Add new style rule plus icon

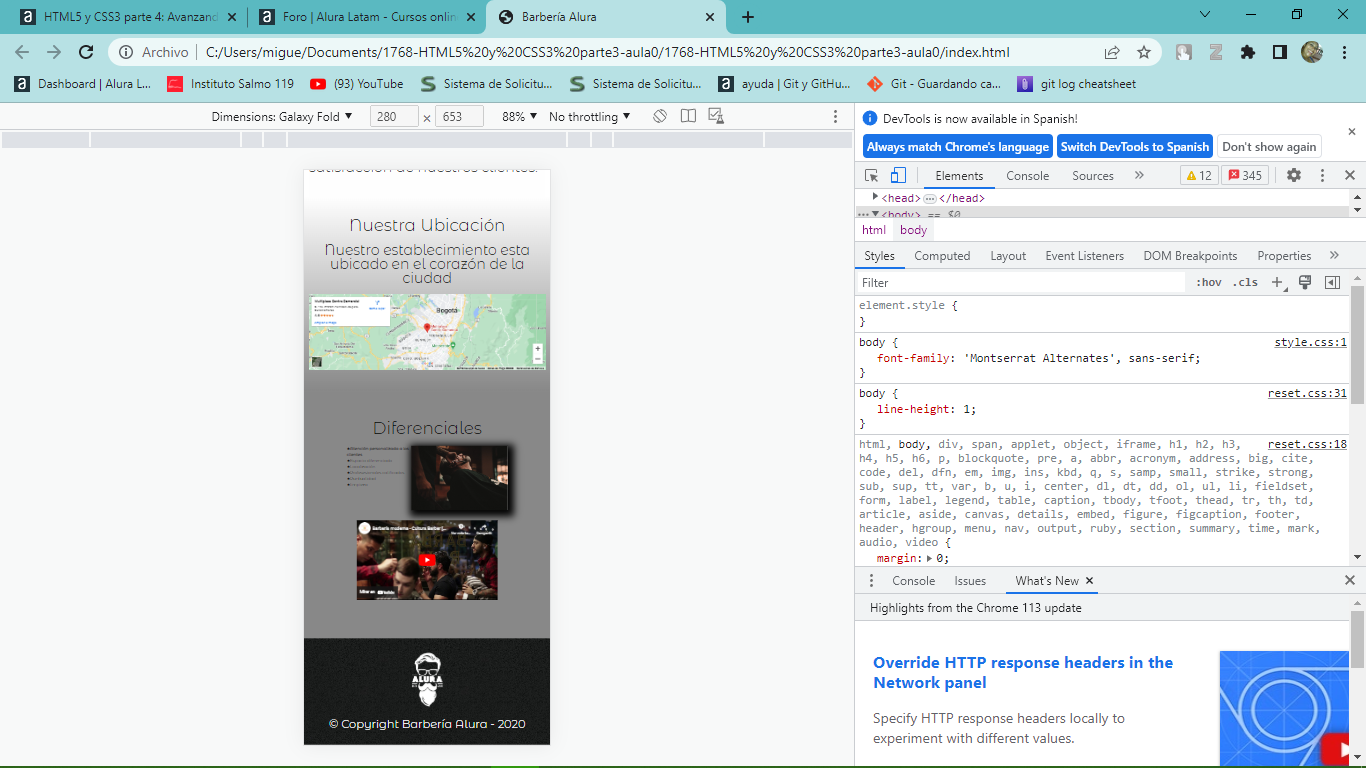1278,283
